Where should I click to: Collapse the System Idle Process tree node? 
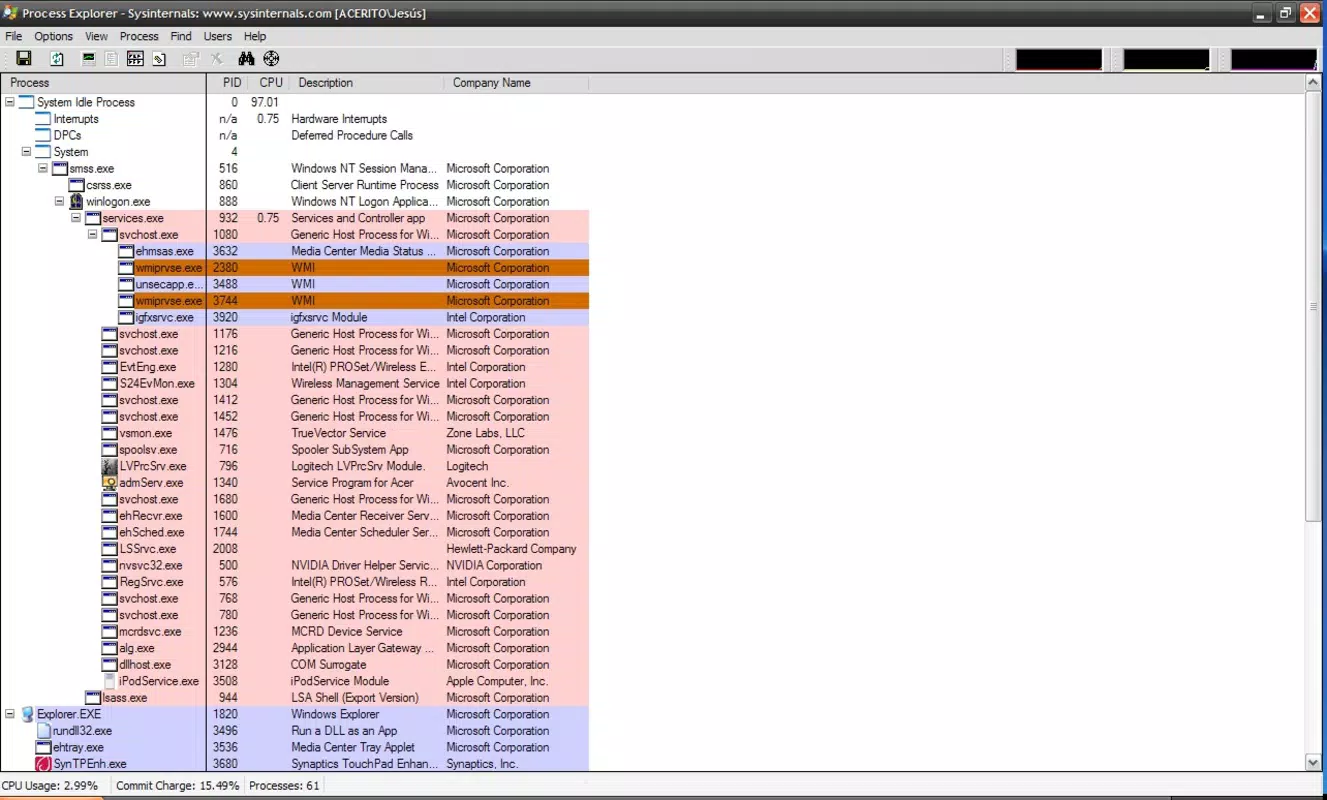(10, 102)
